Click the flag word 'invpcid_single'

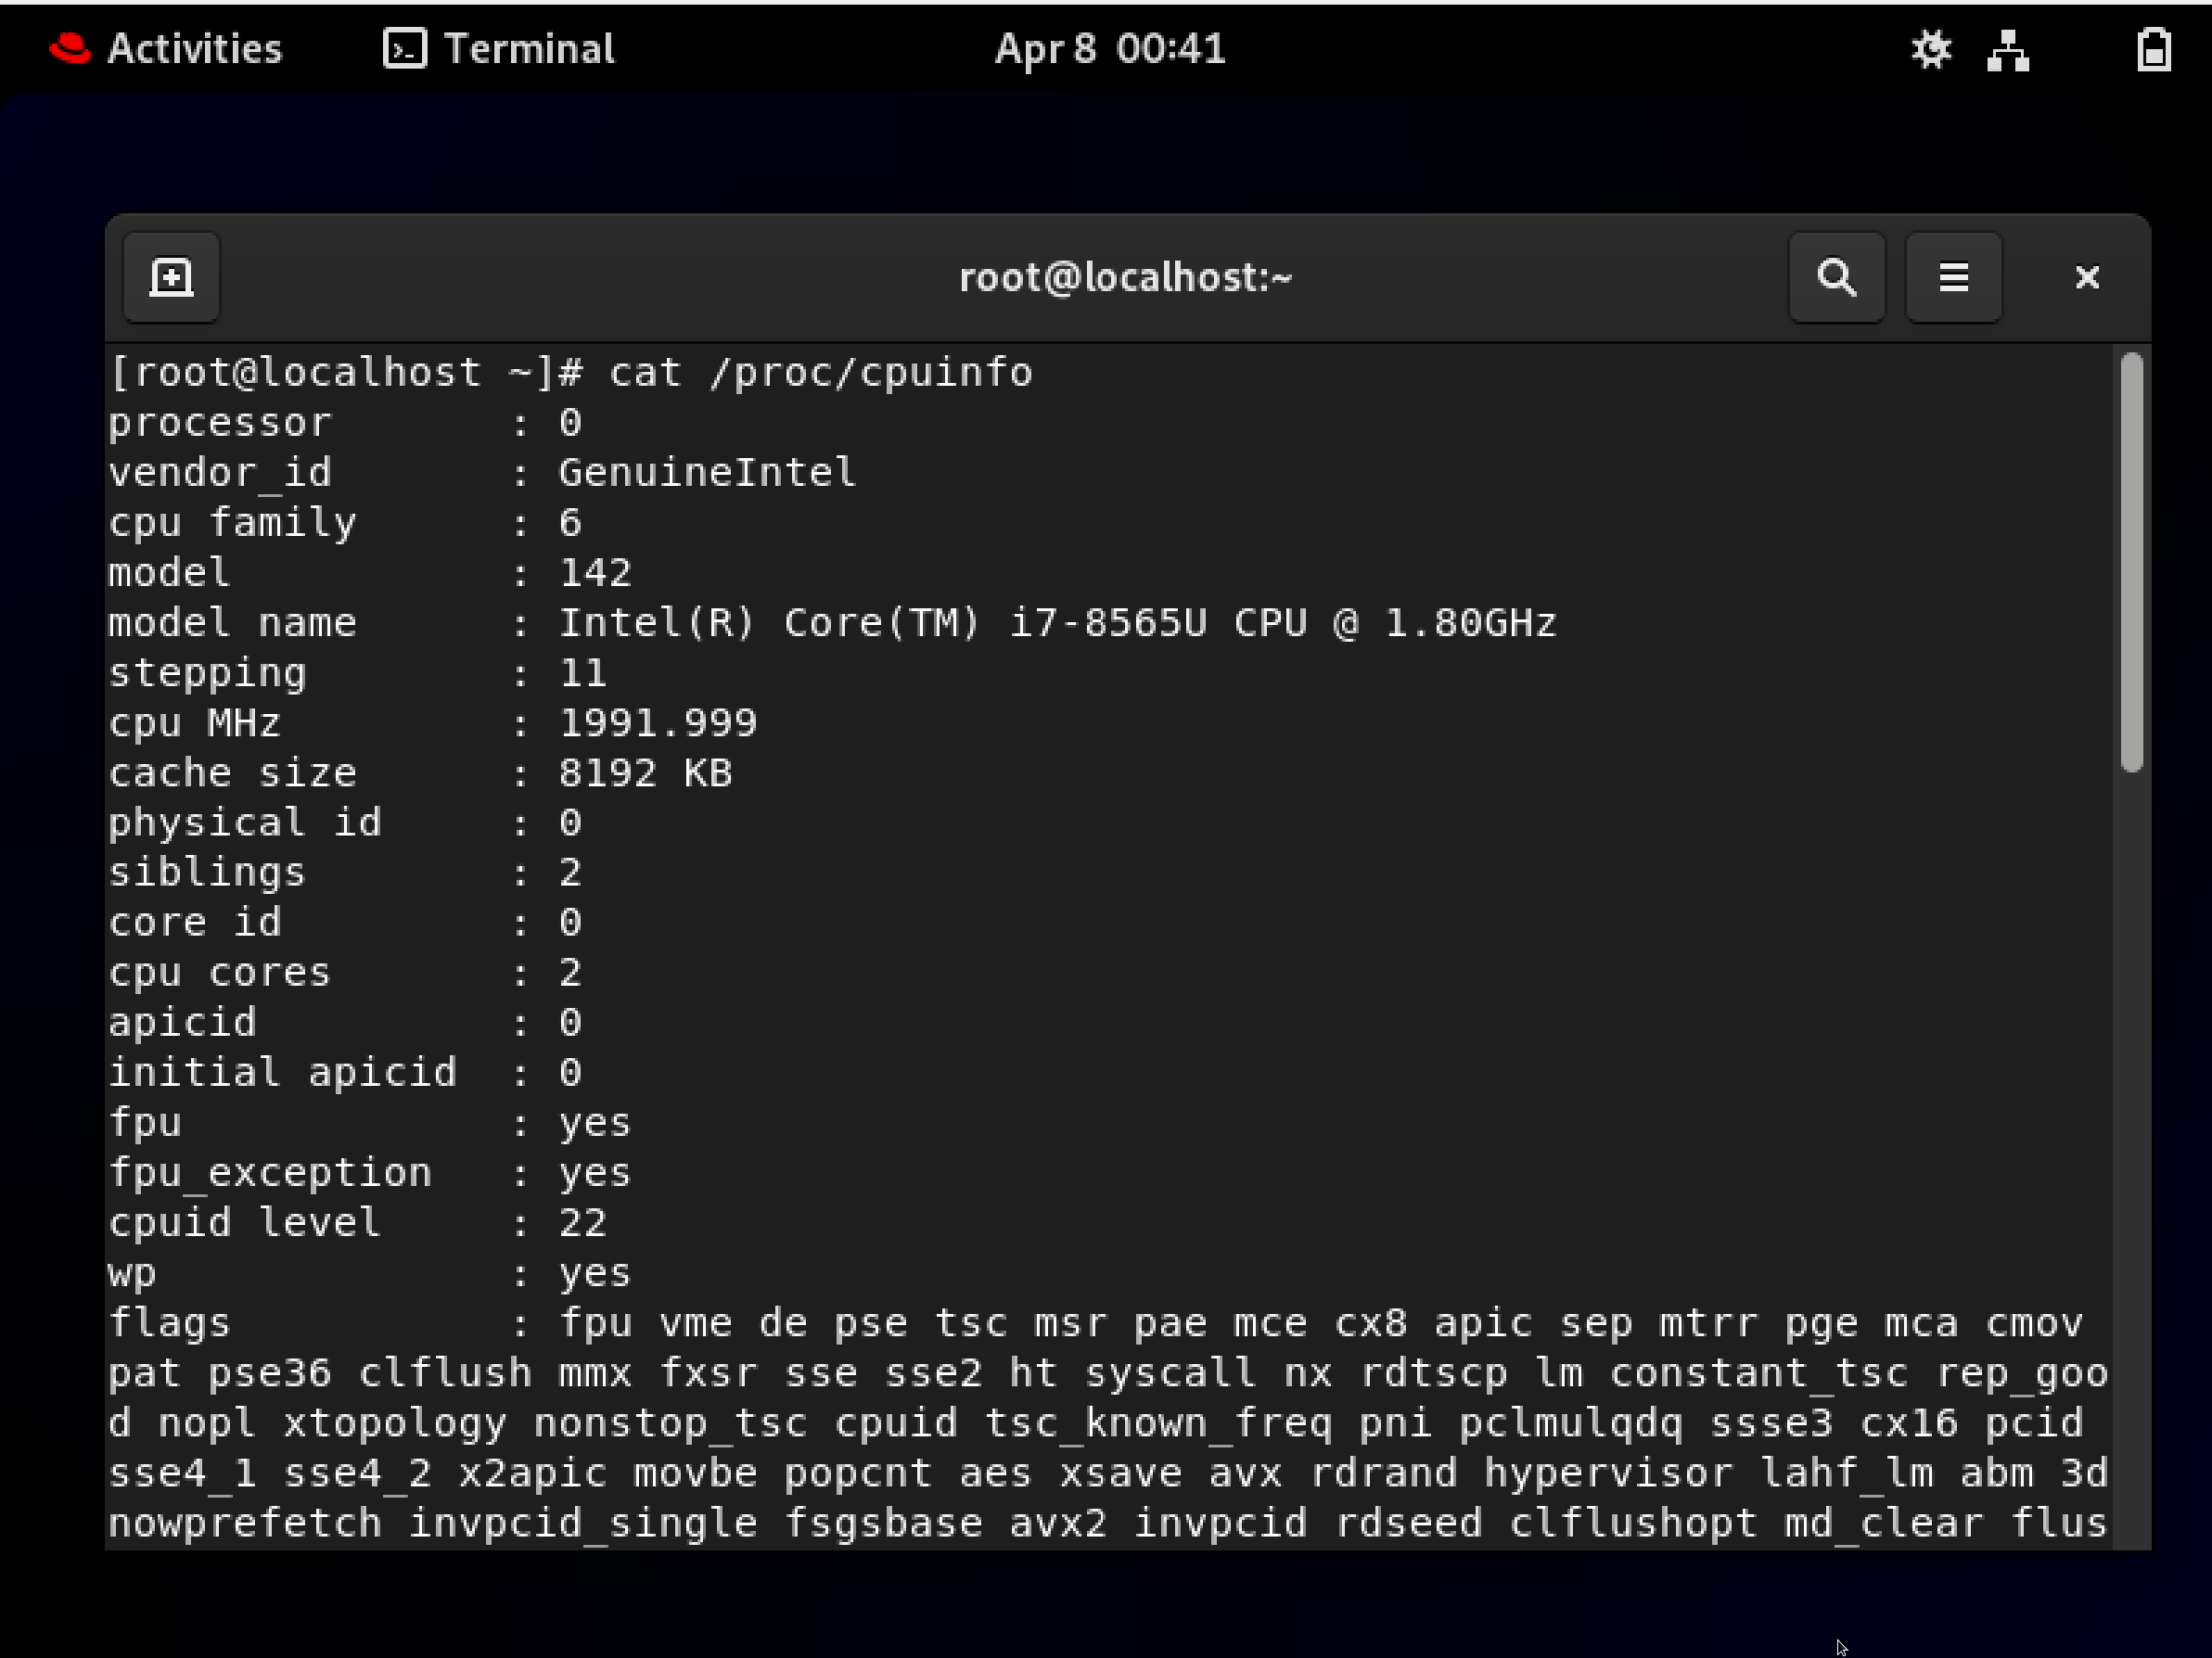[x=583, y=1523]
